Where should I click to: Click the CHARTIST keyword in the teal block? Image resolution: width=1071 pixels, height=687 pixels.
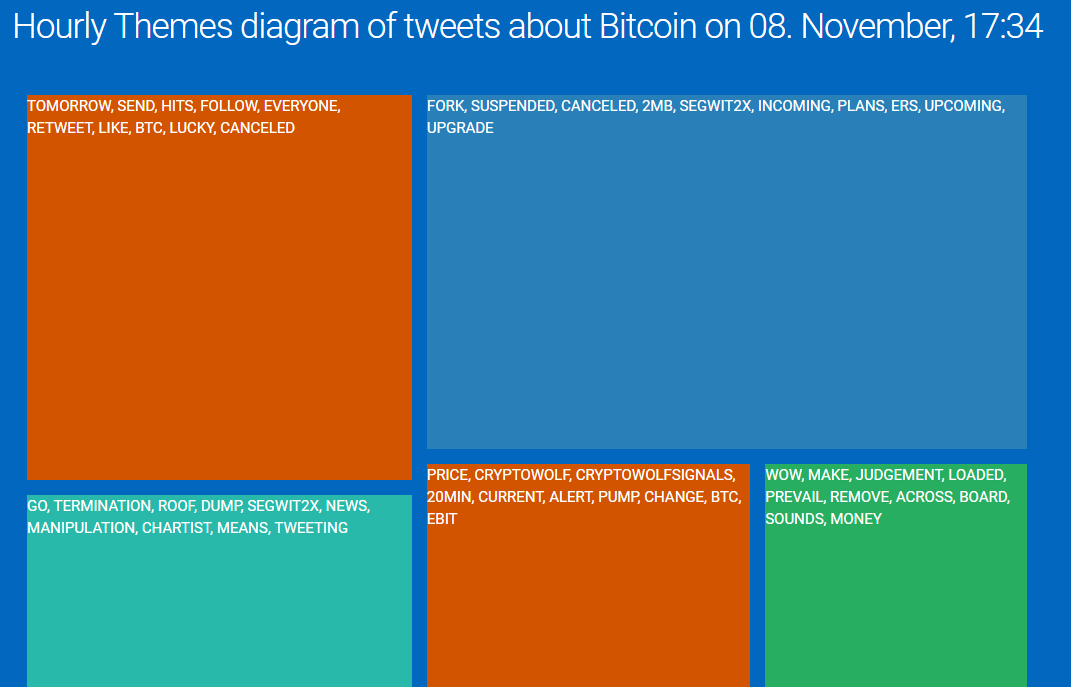click(176, 528)
